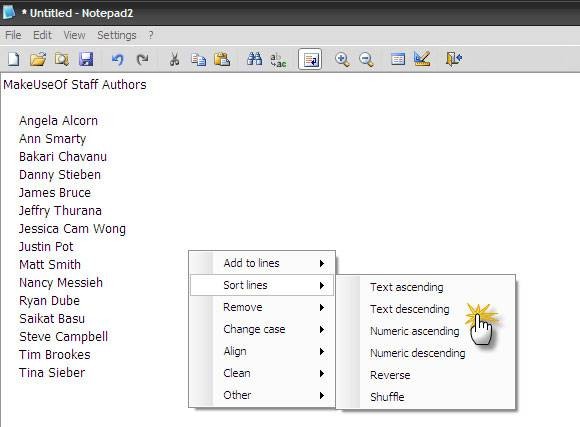The height and width of the screenshot is (427, 580).
Task: Expand the Align submenu
Action: click(x=262, y=351)
